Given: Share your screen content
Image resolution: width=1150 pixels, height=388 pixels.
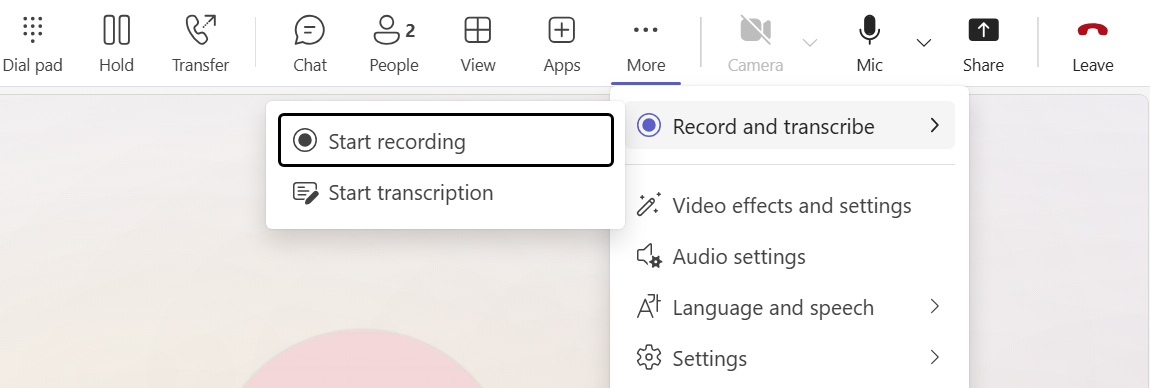Looking at the screenshot, I should click(983, 45).
